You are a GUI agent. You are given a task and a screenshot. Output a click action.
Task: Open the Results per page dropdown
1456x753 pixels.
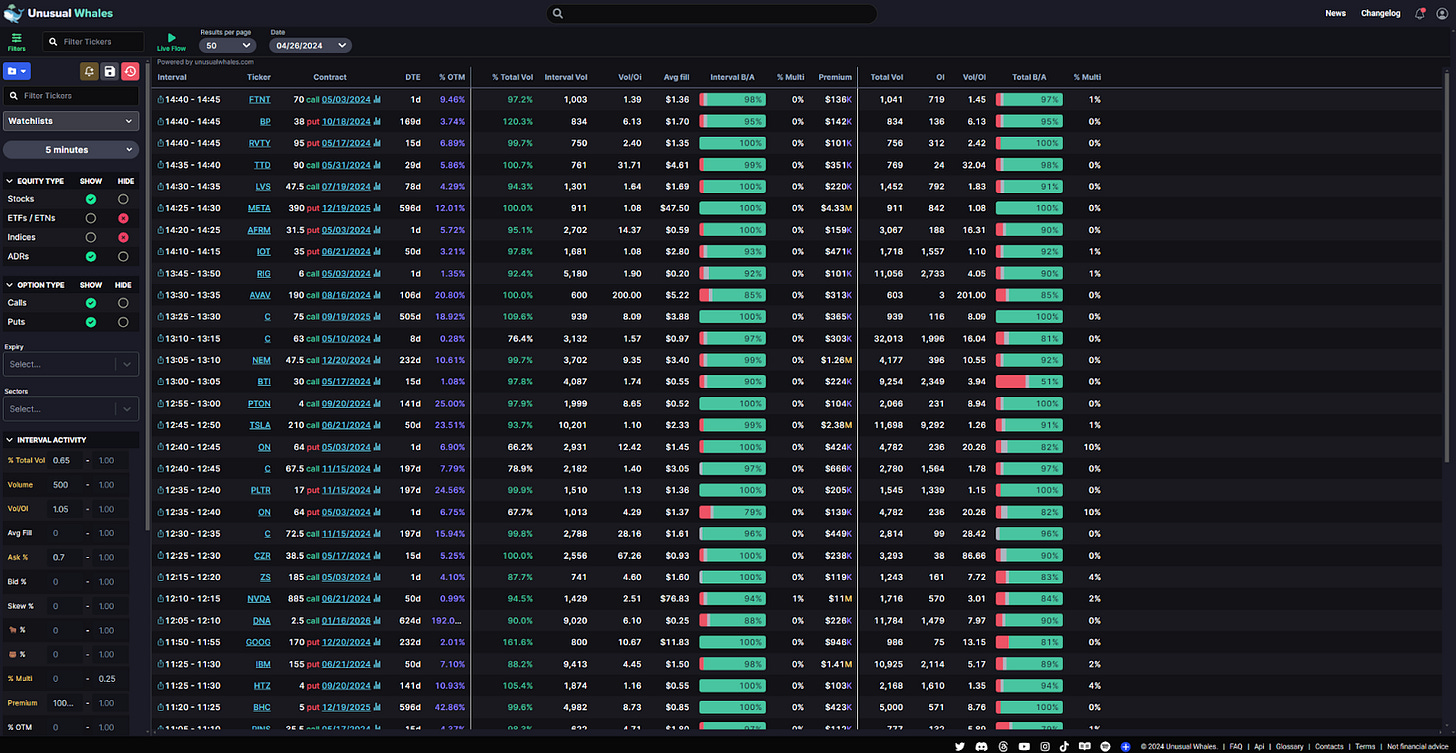coord(228,45)
